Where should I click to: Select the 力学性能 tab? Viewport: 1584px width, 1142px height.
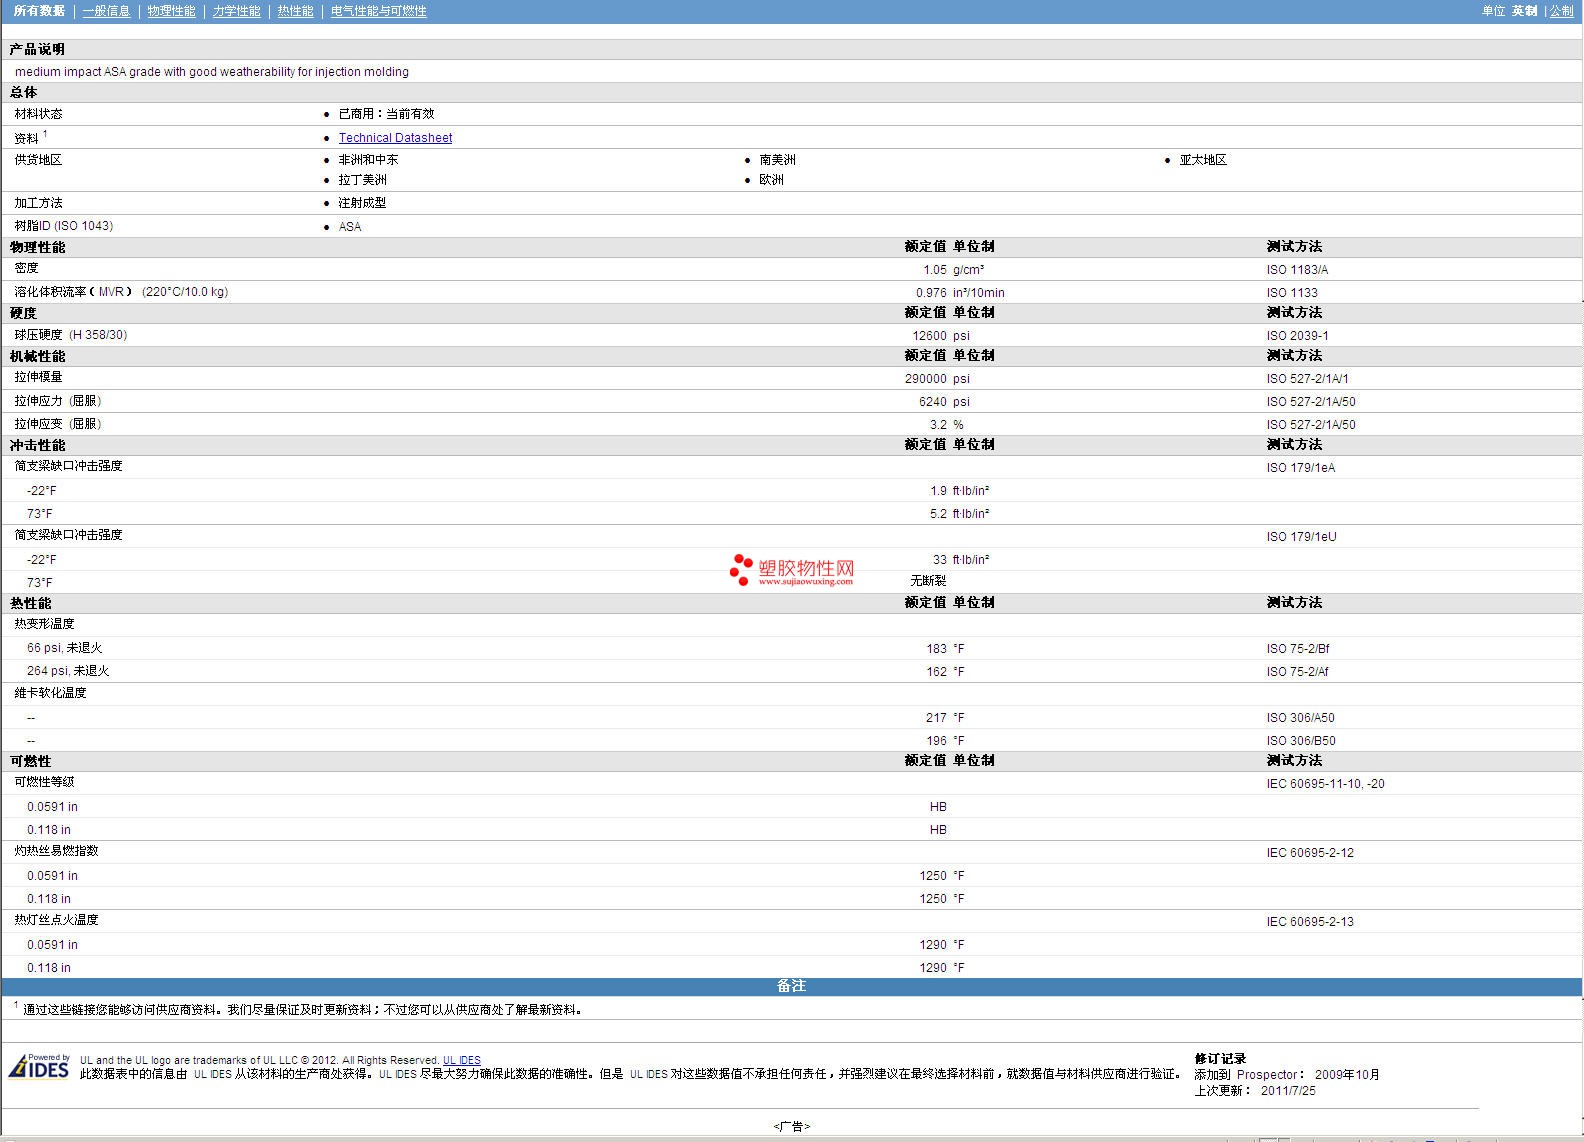236,11
